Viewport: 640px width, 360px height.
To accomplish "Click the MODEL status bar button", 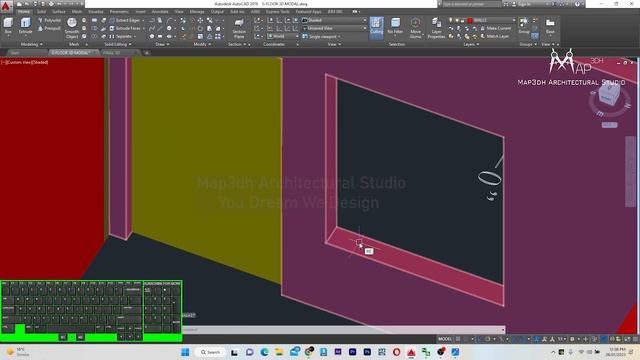I will click(x=445, y=339).
